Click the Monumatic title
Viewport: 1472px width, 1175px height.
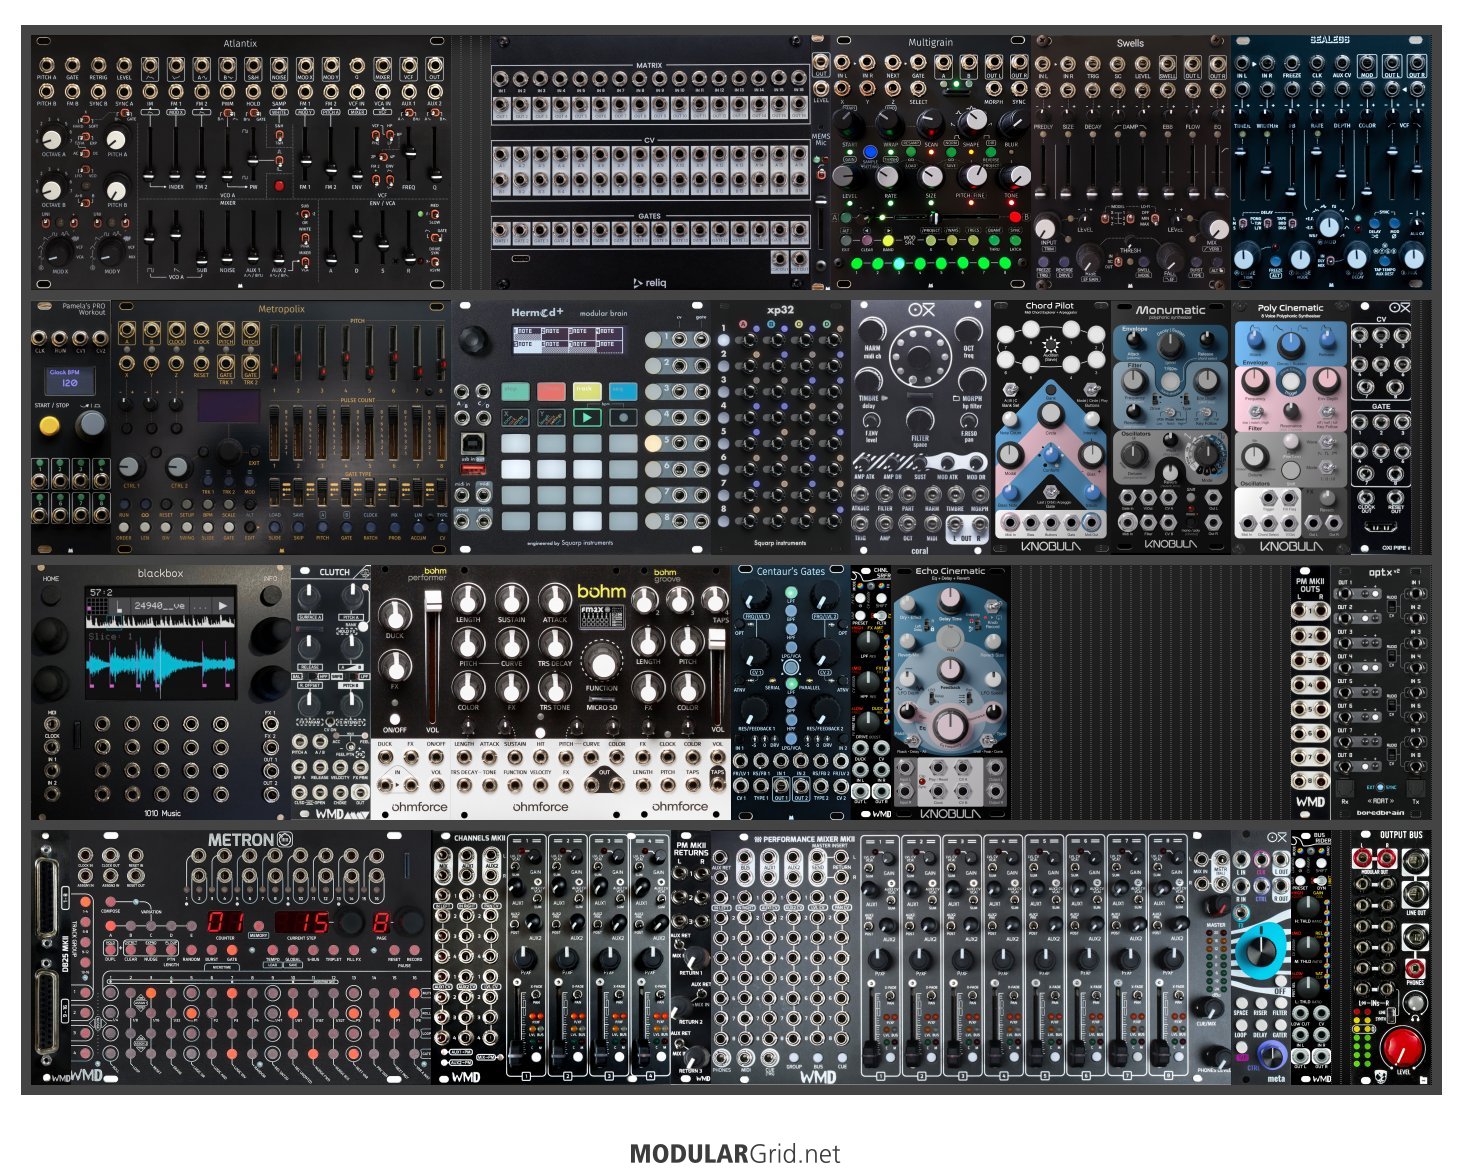(x=1170, y=310)
